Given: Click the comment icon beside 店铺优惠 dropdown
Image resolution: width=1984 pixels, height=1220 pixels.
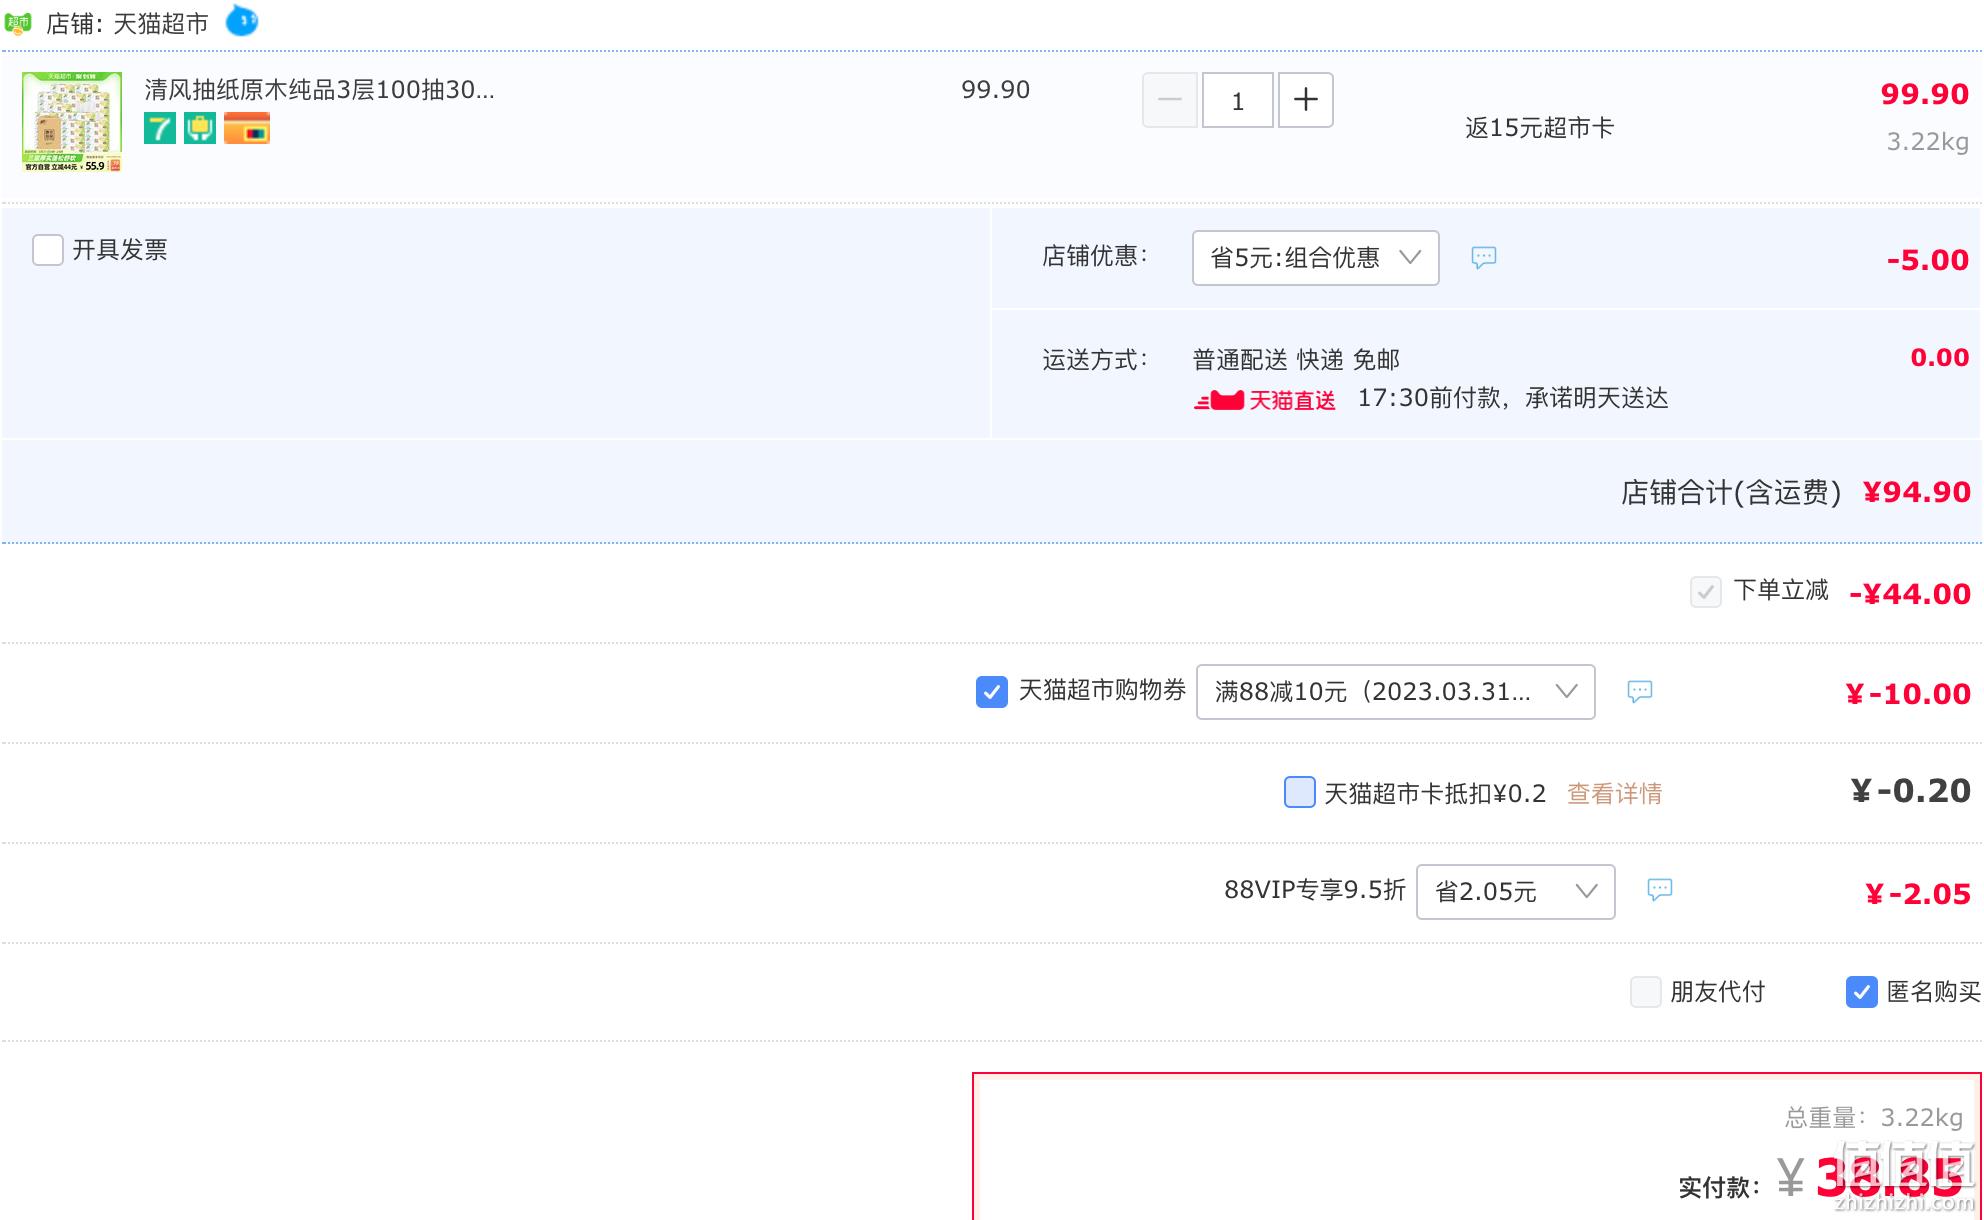Looking at the screenshot, I should click(1484, 258).
